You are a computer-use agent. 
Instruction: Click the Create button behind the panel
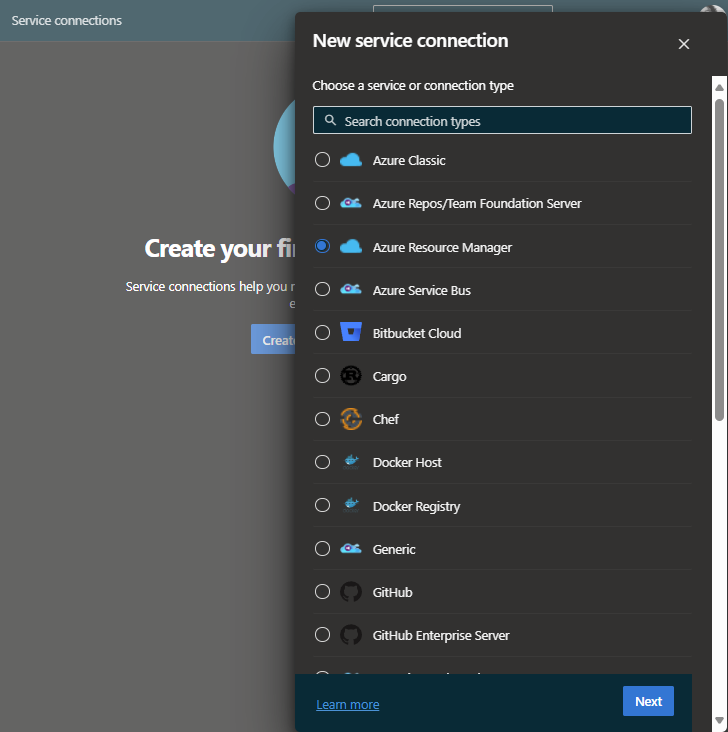[x=273, y=339]
